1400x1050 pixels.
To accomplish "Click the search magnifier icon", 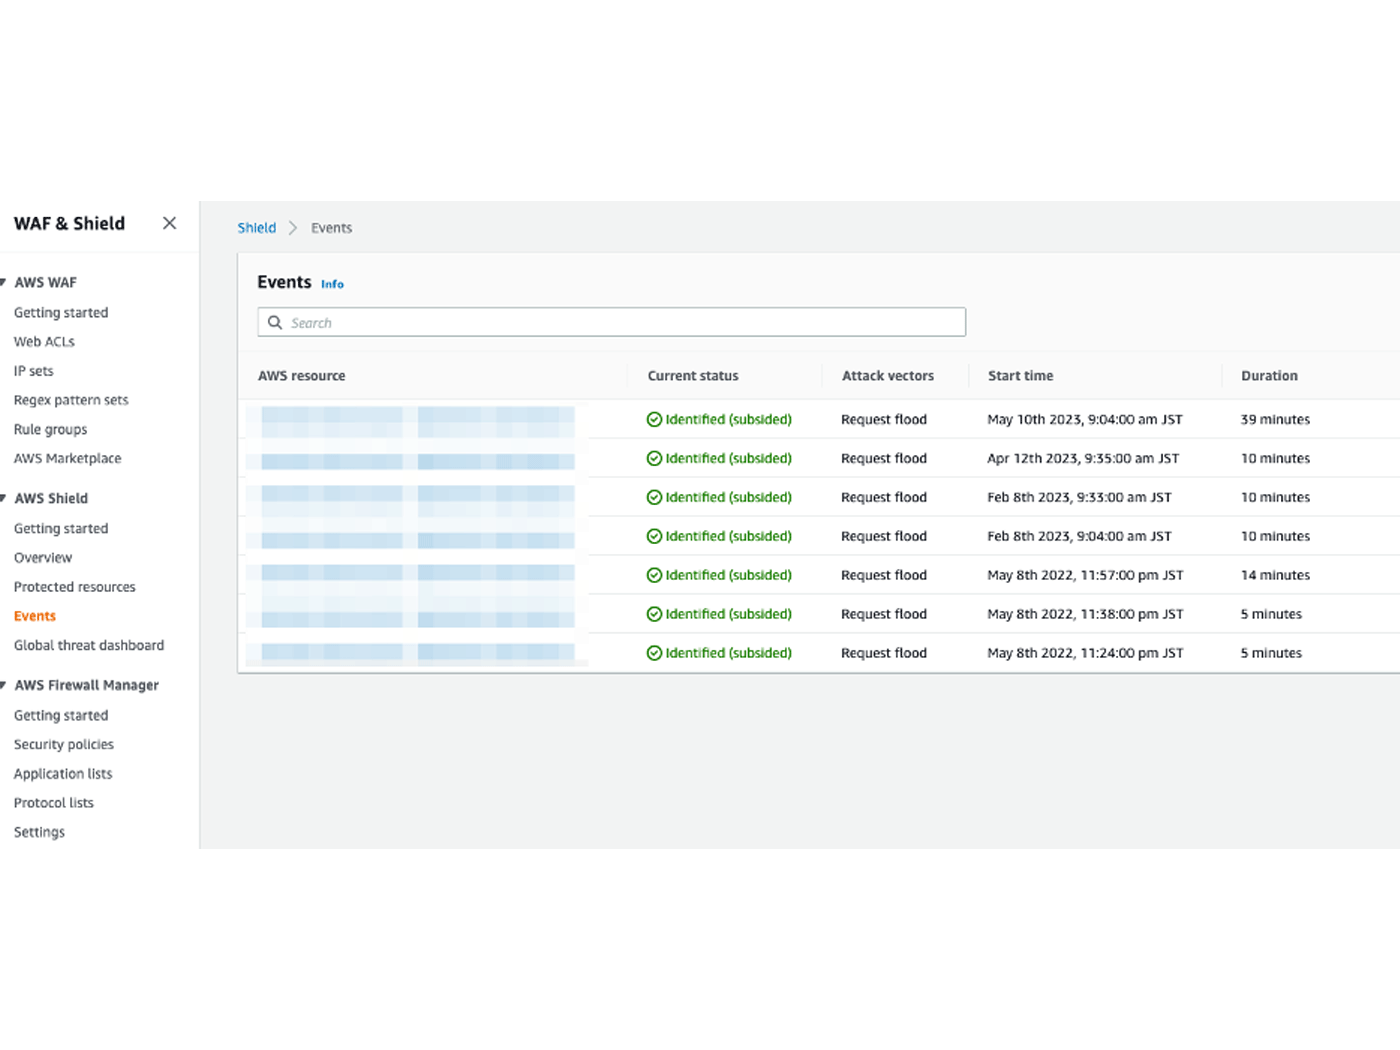I will click(275, 322).
